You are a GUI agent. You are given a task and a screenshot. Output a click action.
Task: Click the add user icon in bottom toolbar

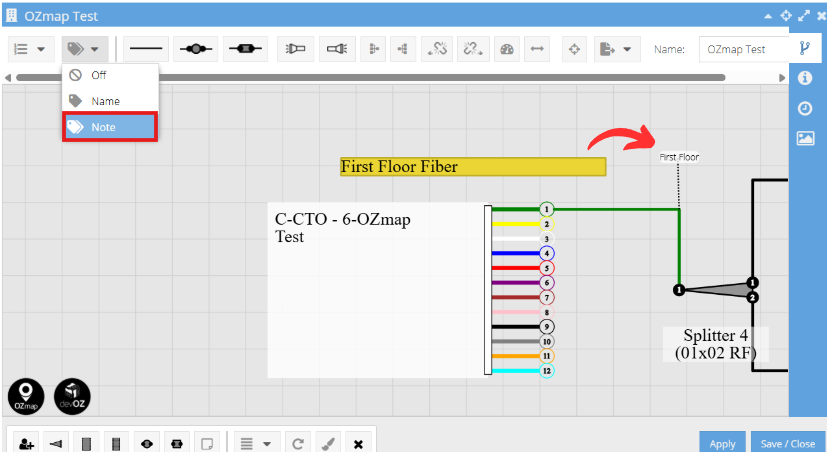[x=26, y=444]
